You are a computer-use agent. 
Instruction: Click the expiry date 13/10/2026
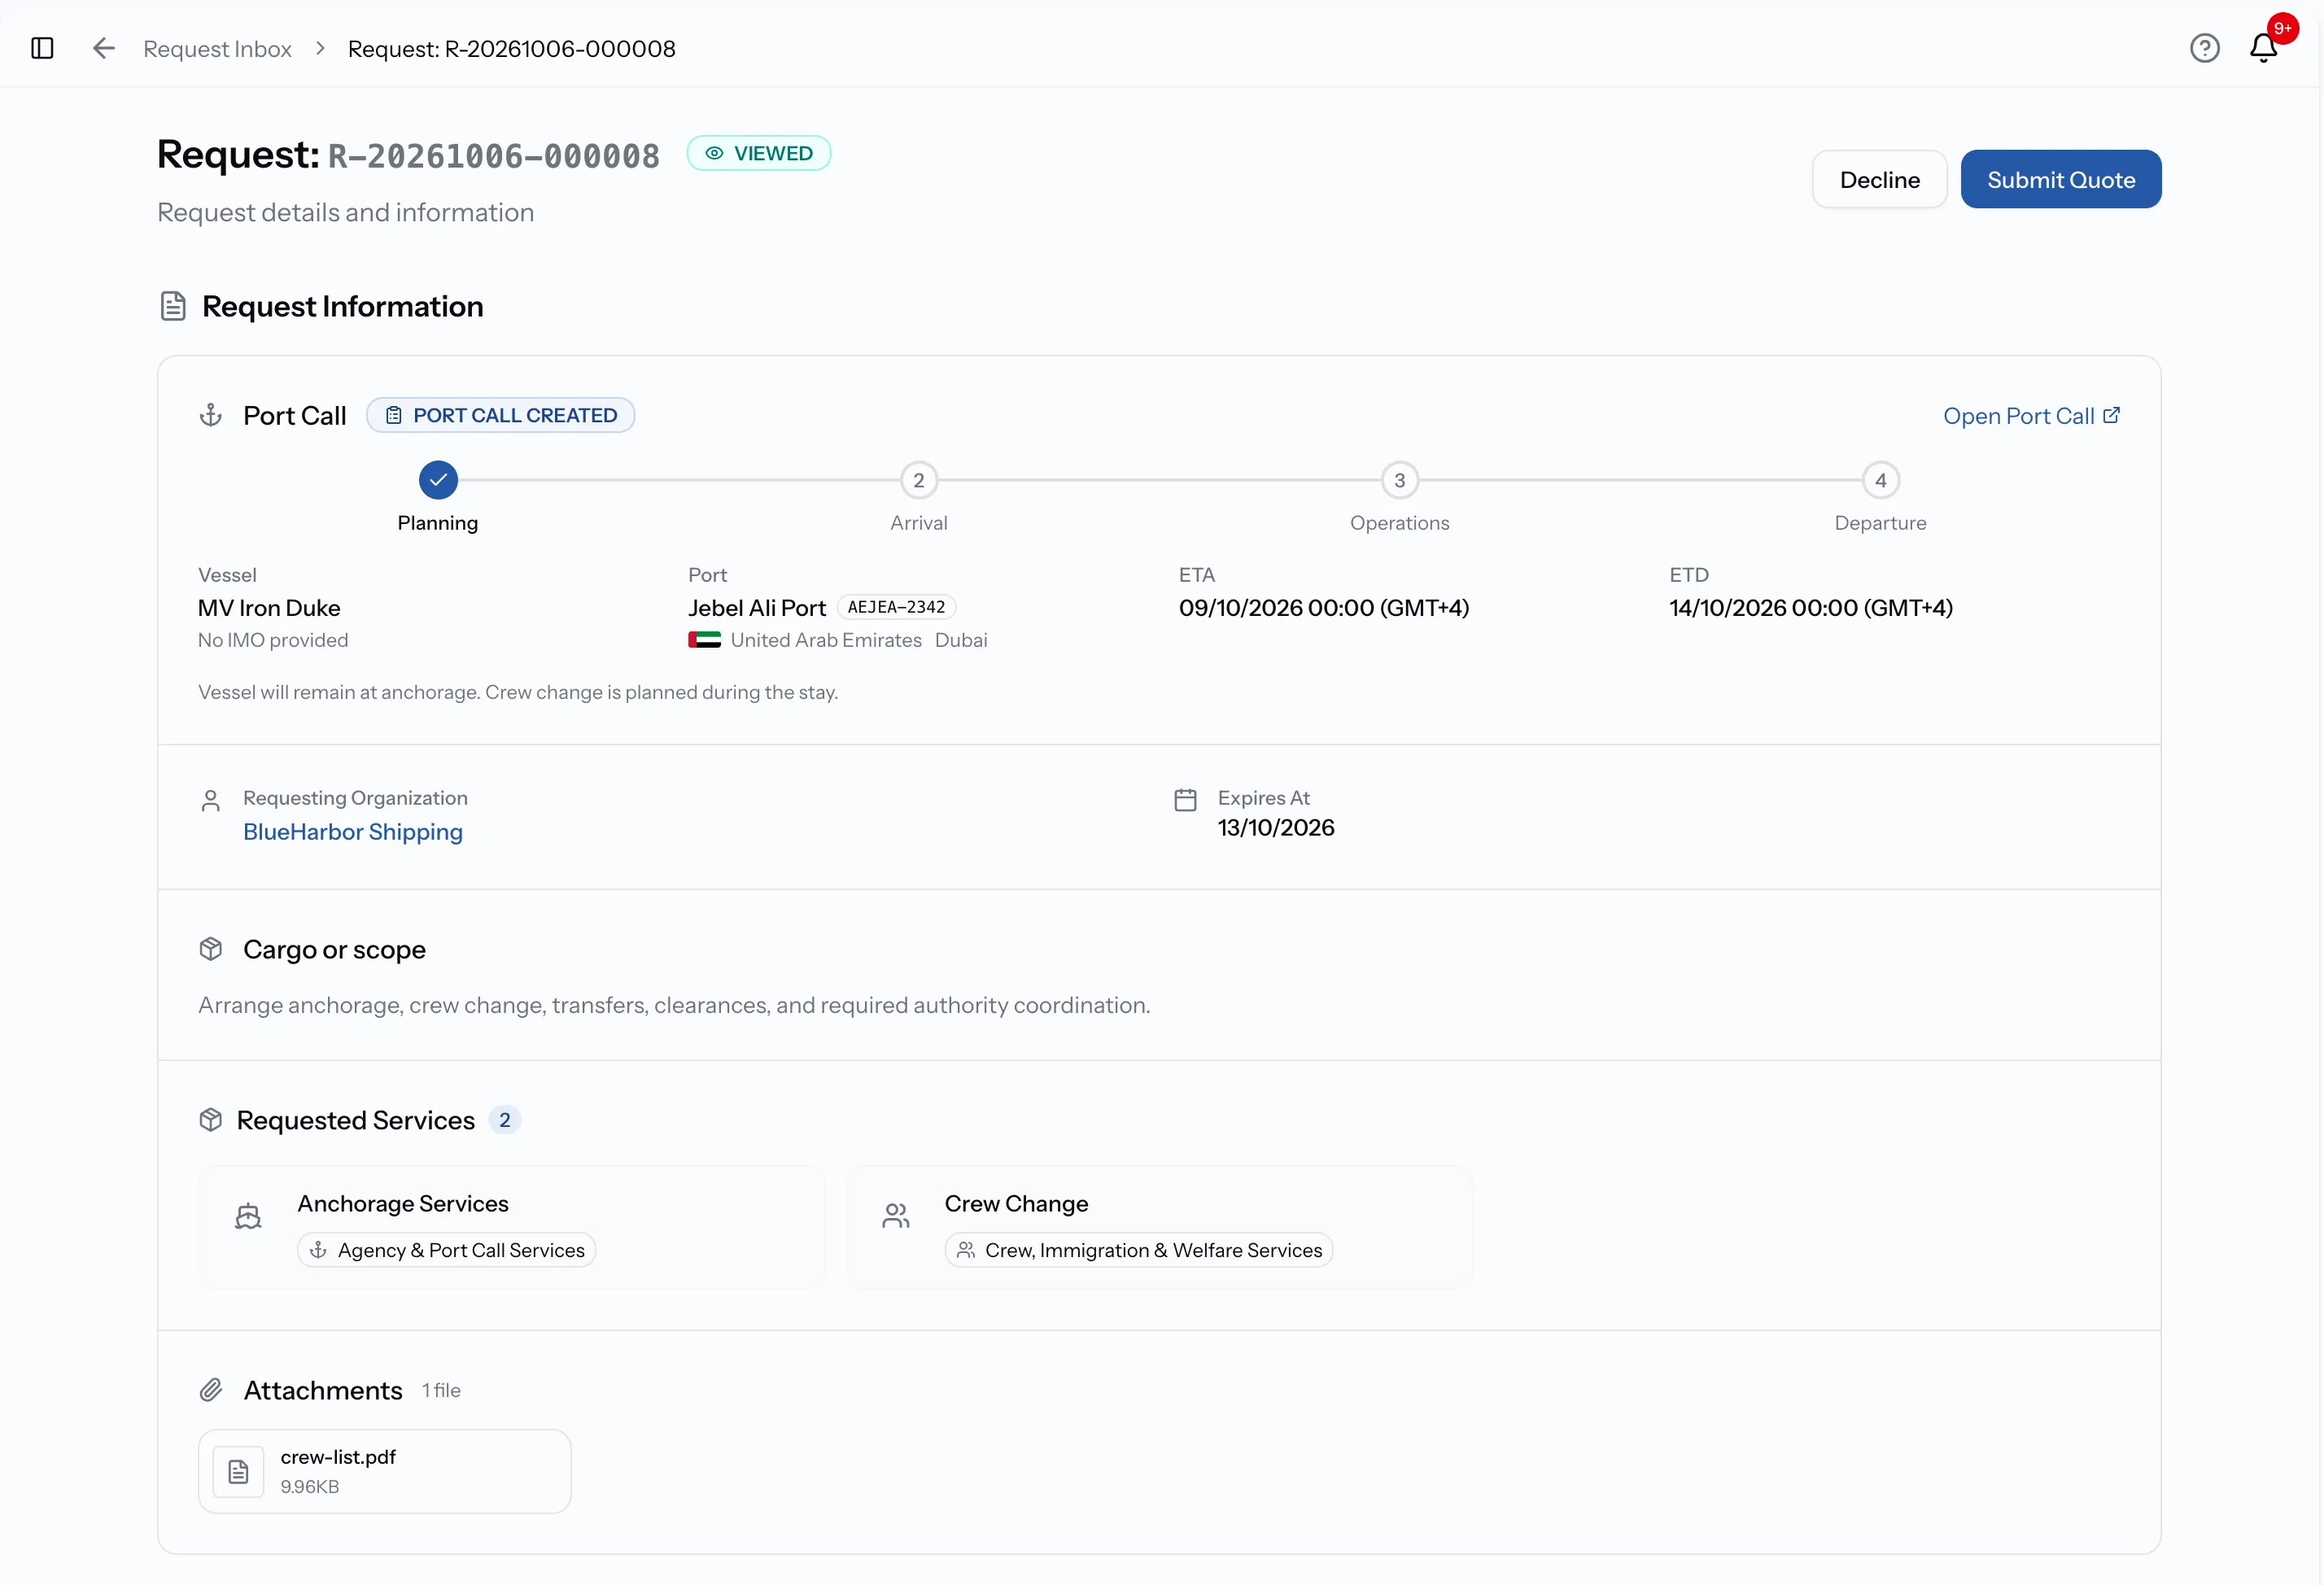1276,828
